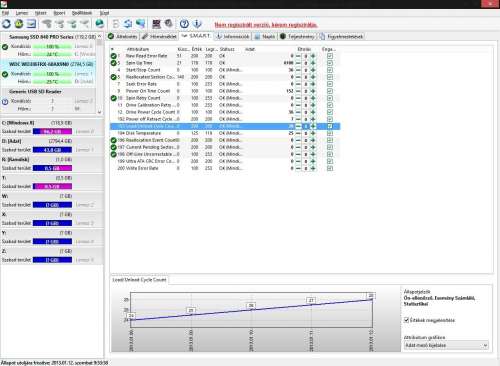Click the third greyed disk test icon
This screenshot has width=500, height=366.
pyautogui.click(x=72, y=24)
